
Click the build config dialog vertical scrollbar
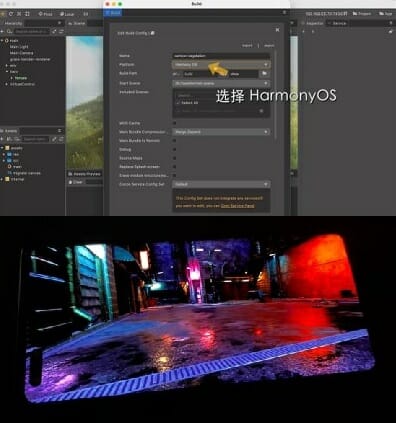[275, 95]
